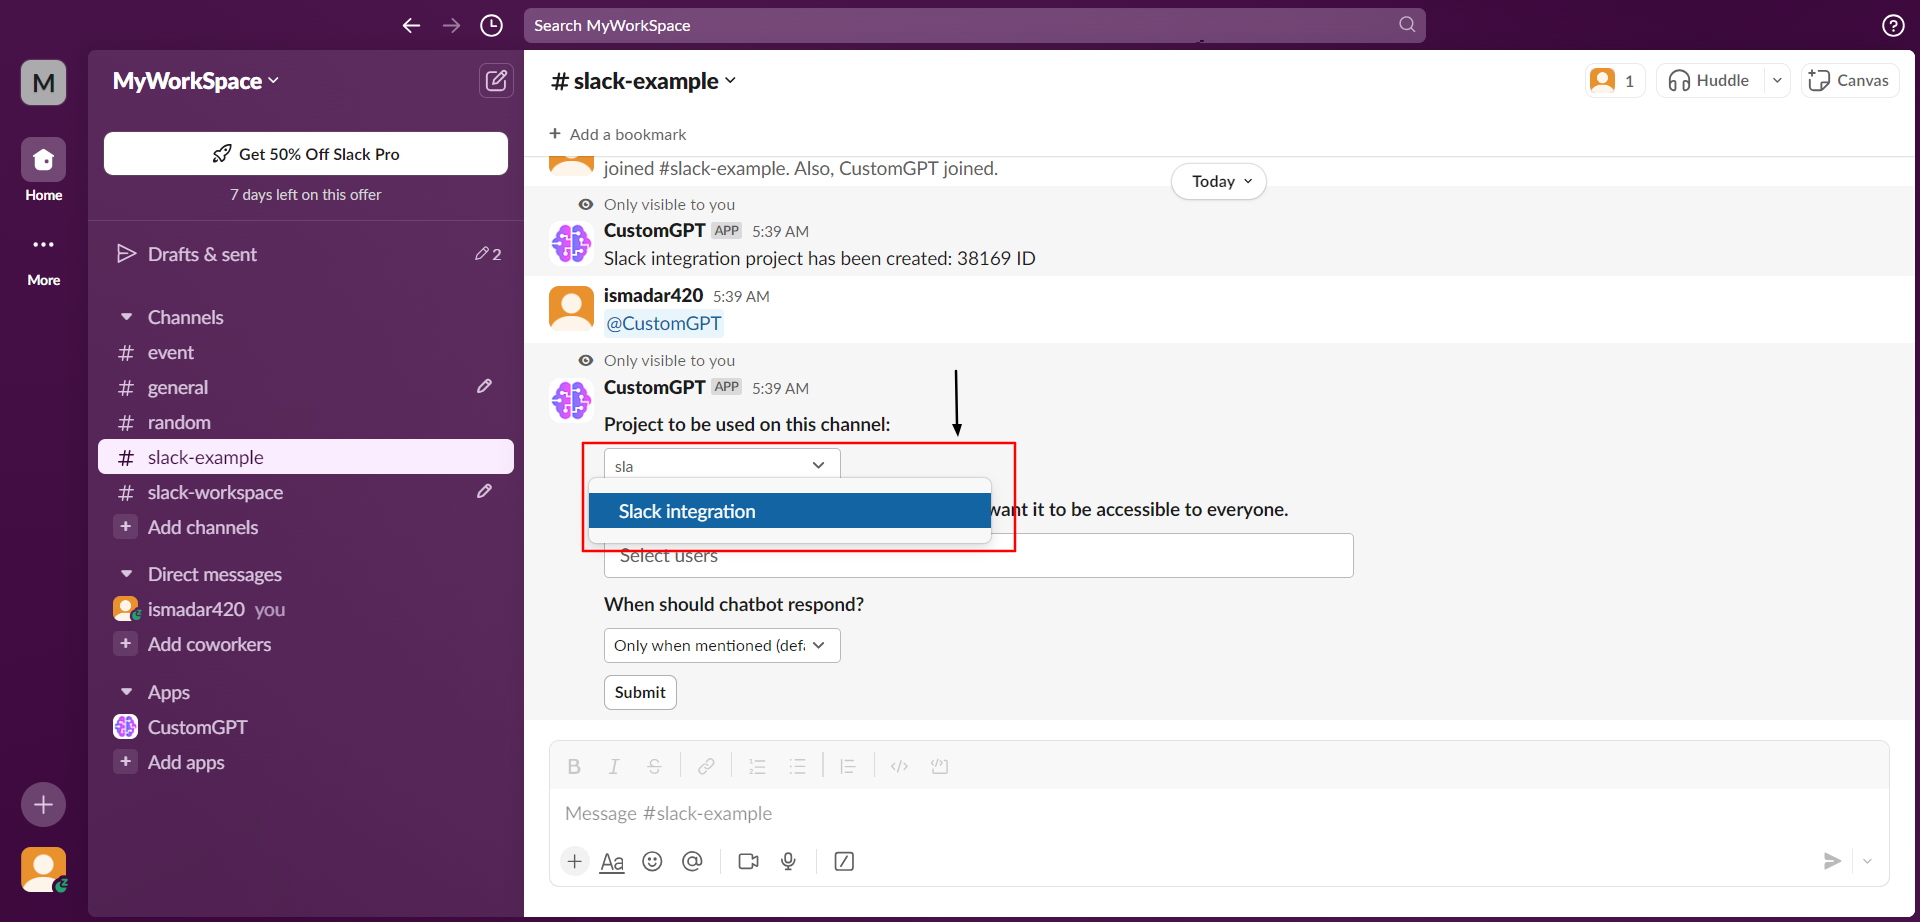Screen dimensions: 1920x922
Task: Go back in history with left arrow
Action: pos(411,25)
